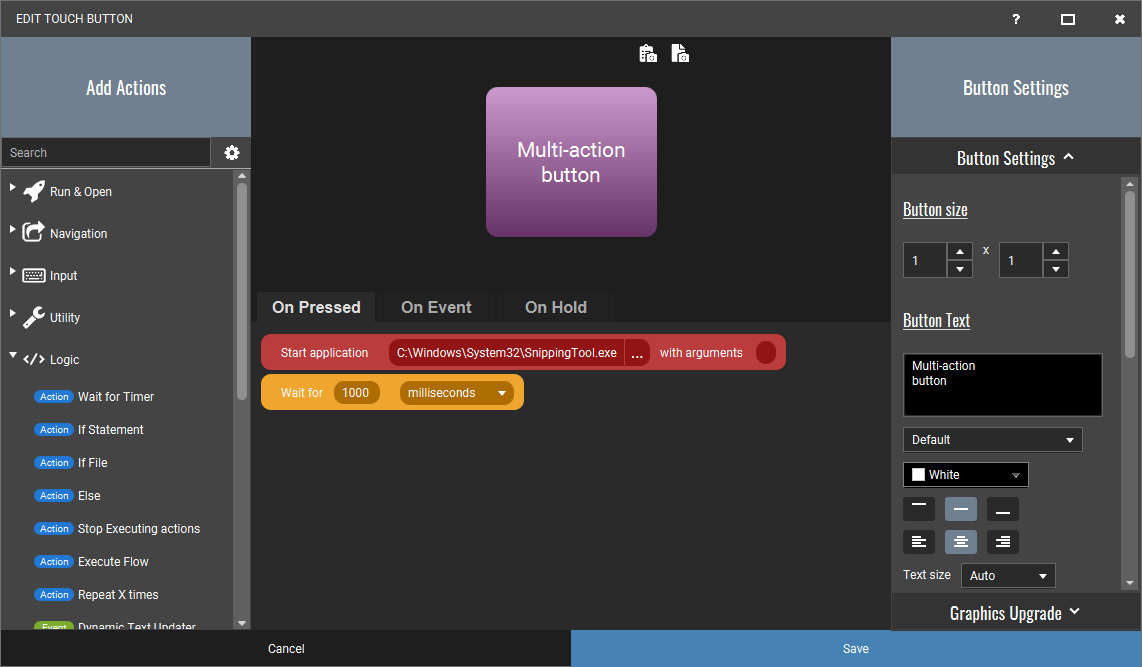Open the milliseconds unit dropdown
The width and height of the screenshot is (1142, 667).
(456, 392)
